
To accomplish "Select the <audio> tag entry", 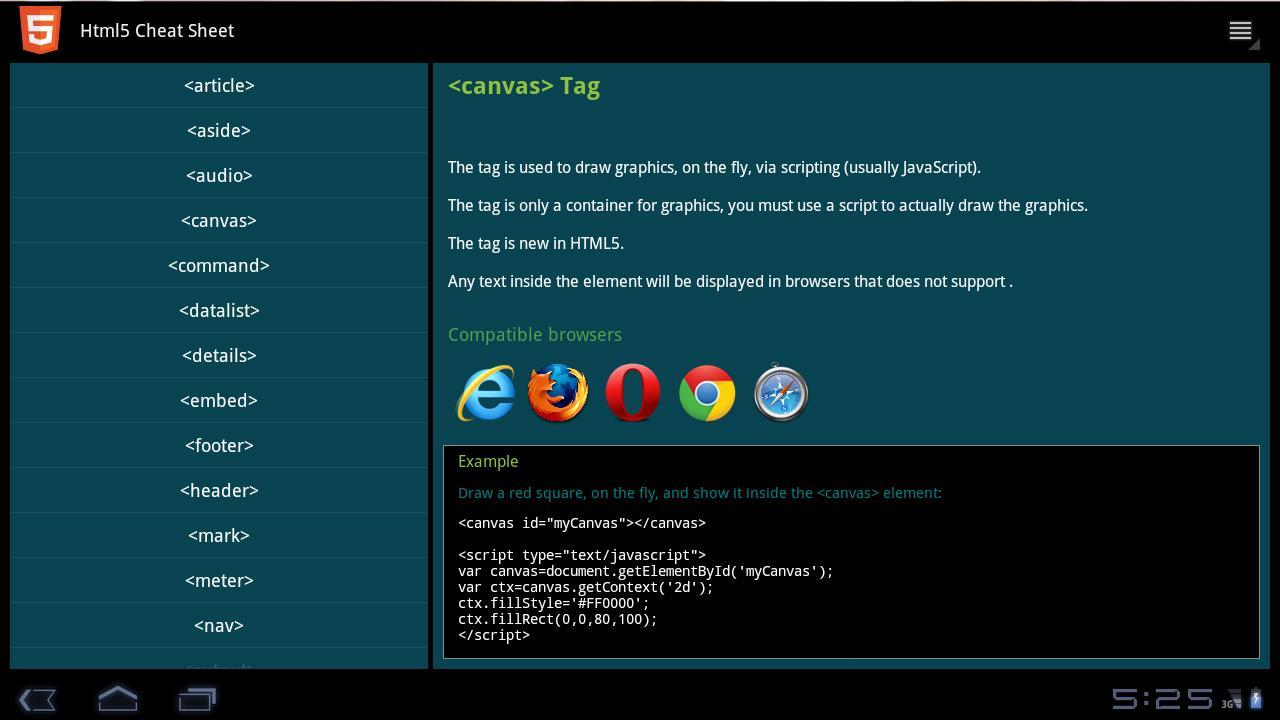I will tap(219, 175).
